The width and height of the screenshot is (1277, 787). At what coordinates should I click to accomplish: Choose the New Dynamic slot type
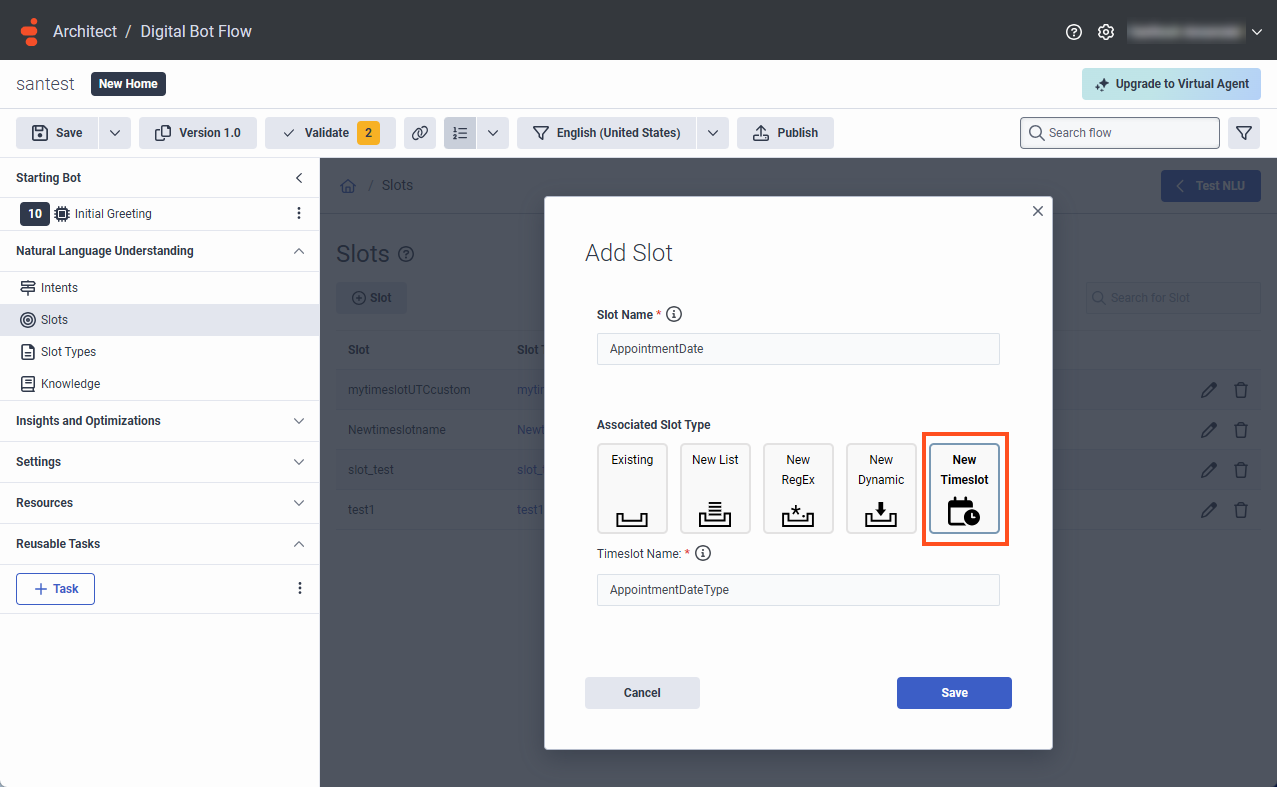pos(881,489)
